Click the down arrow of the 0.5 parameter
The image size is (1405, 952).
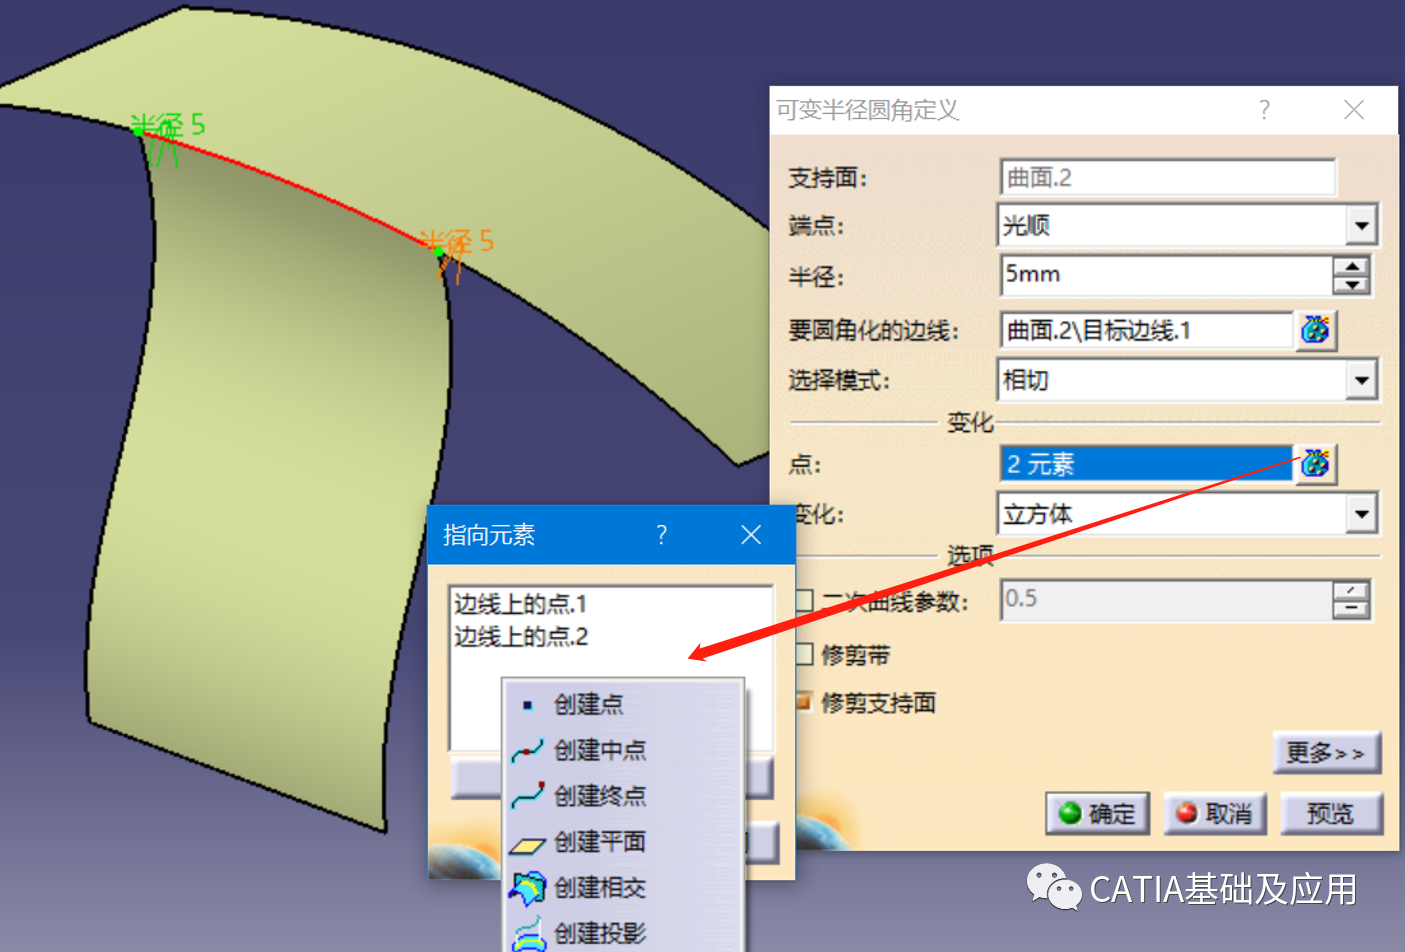(1351, 609)
